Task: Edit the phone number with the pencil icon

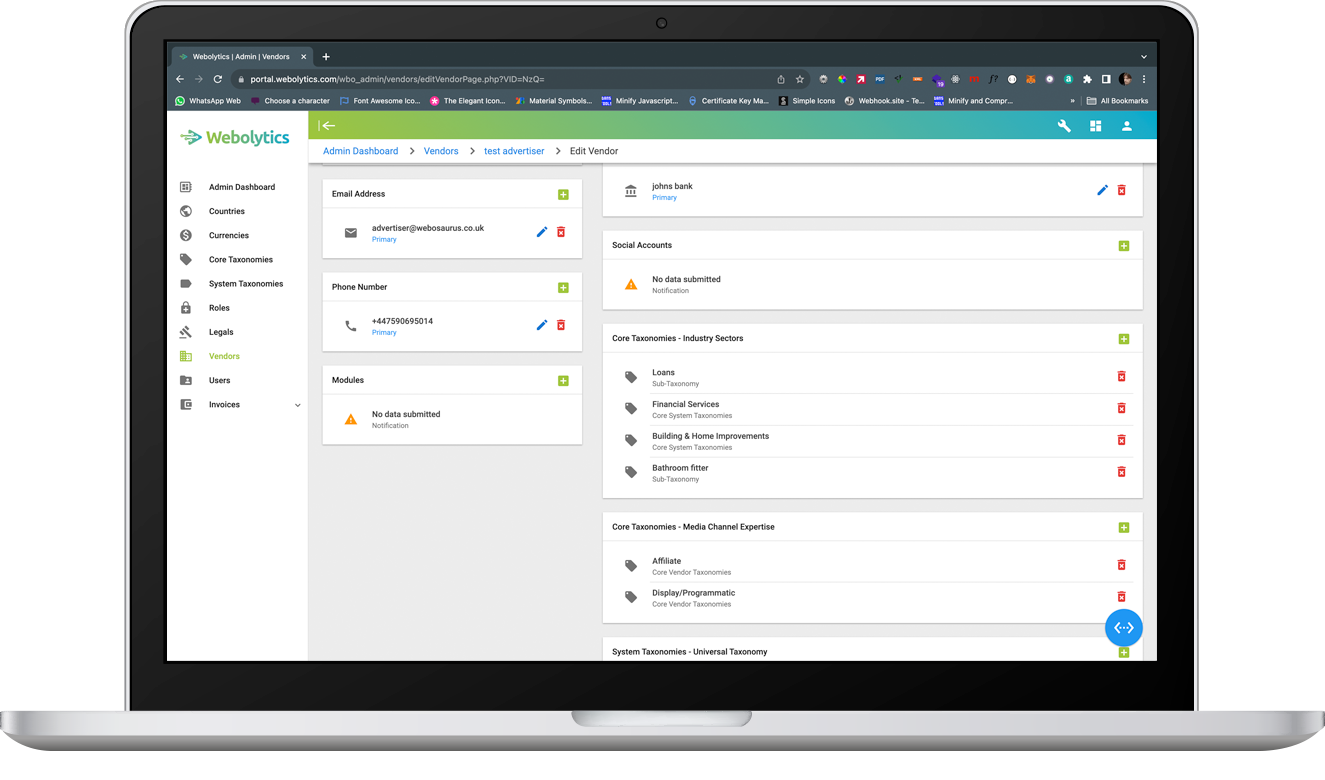Action: (541, 325)
